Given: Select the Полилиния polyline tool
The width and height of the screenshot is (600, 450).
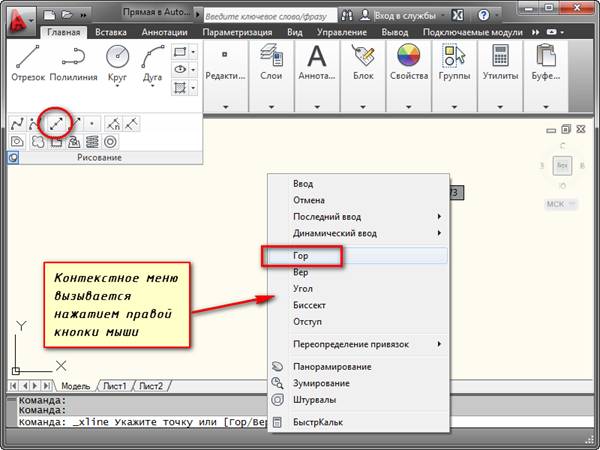Looking at the screenshot, I should (73, 63).
